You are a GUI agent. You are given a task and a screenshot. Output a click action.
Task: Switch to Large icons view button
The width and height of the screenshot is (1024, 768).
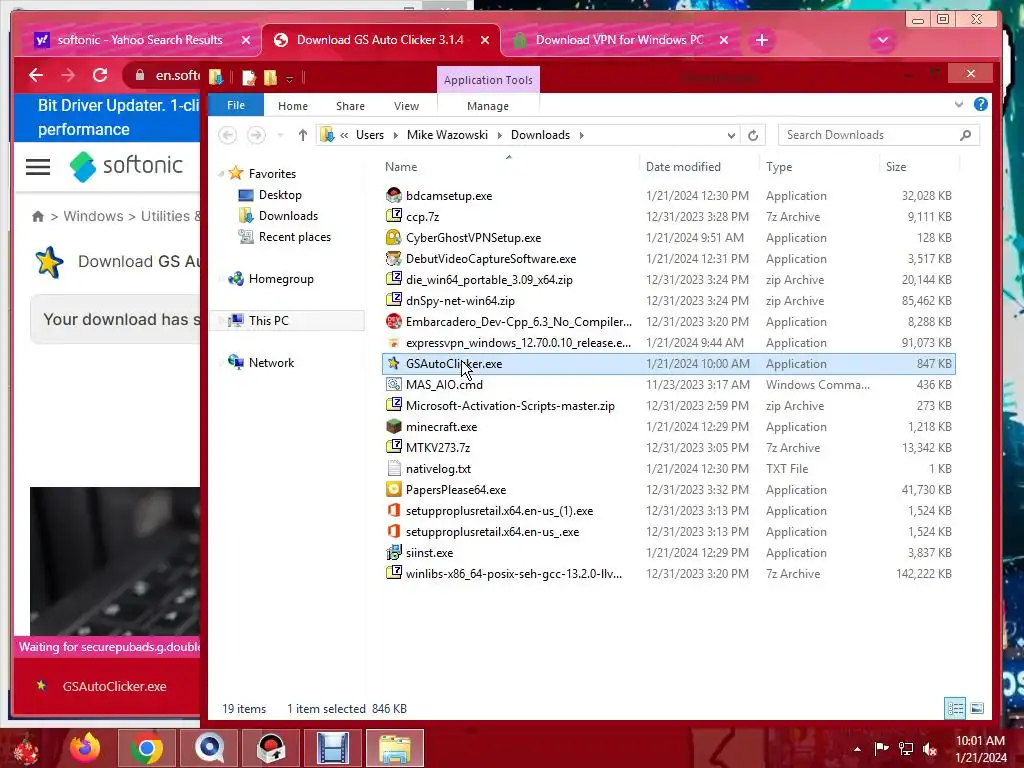click(977, 709)
